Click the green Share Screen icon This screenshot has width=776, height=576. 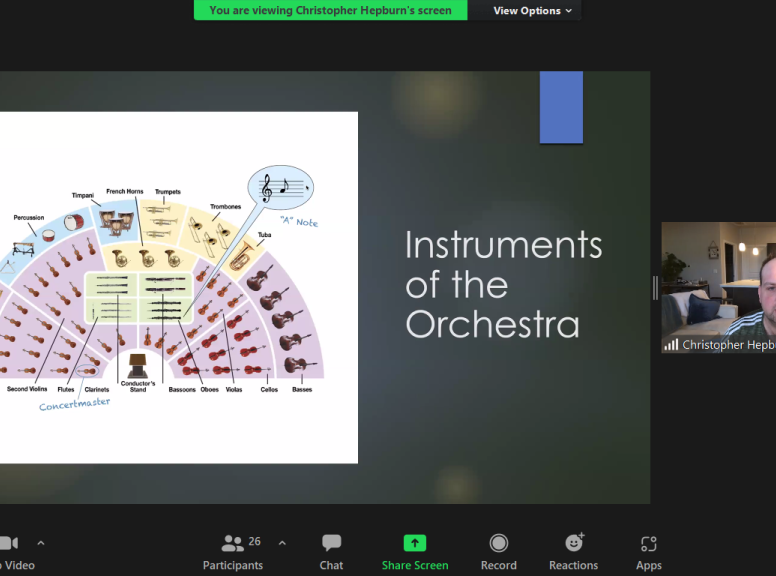pyautogui.click(x=415, y=543)
